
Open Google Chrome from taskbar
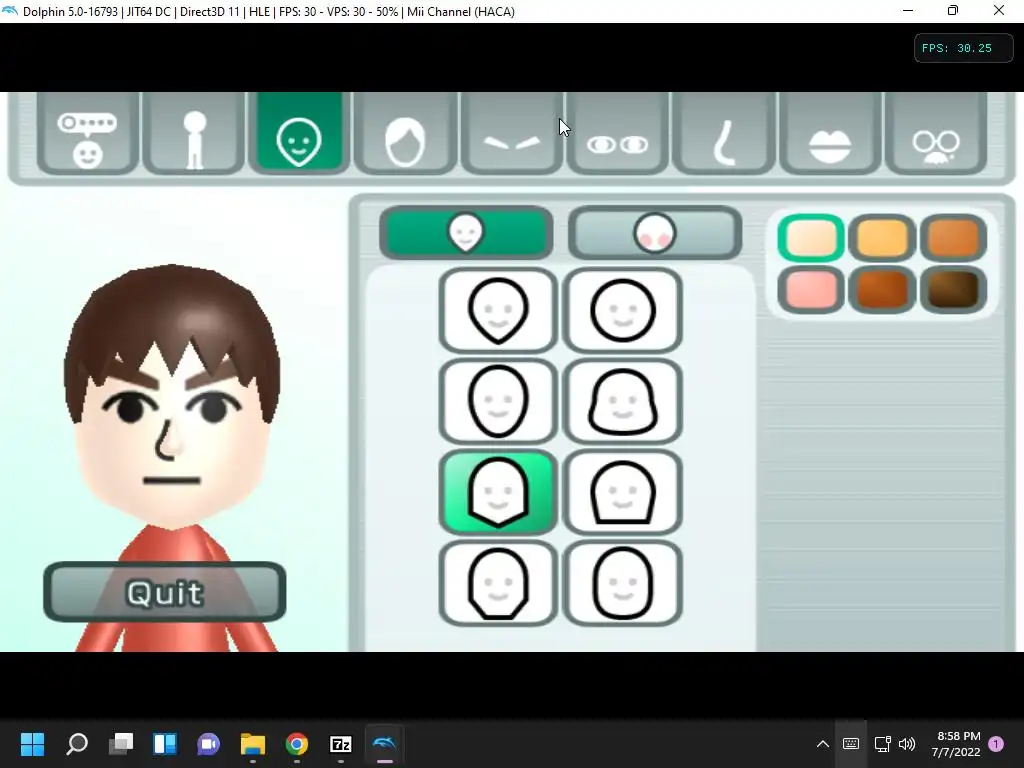click(x=297, y=744)
